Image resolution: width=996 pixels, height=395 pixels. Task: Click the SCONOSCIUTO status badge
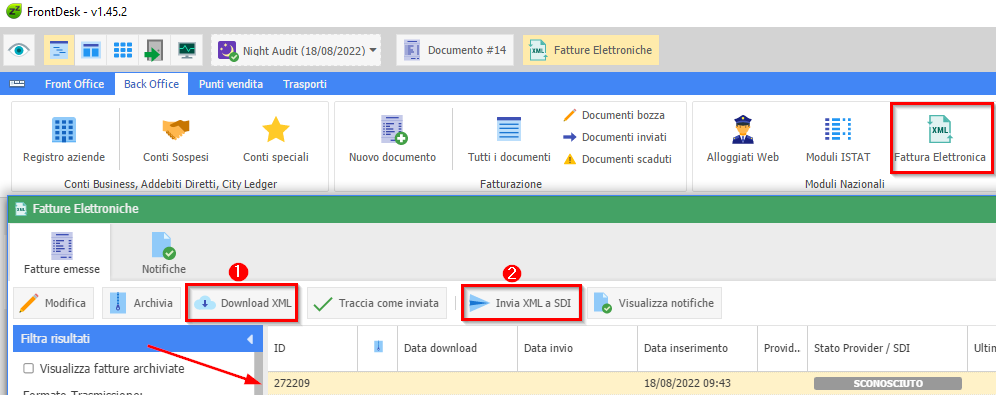[x=888, y=384]
